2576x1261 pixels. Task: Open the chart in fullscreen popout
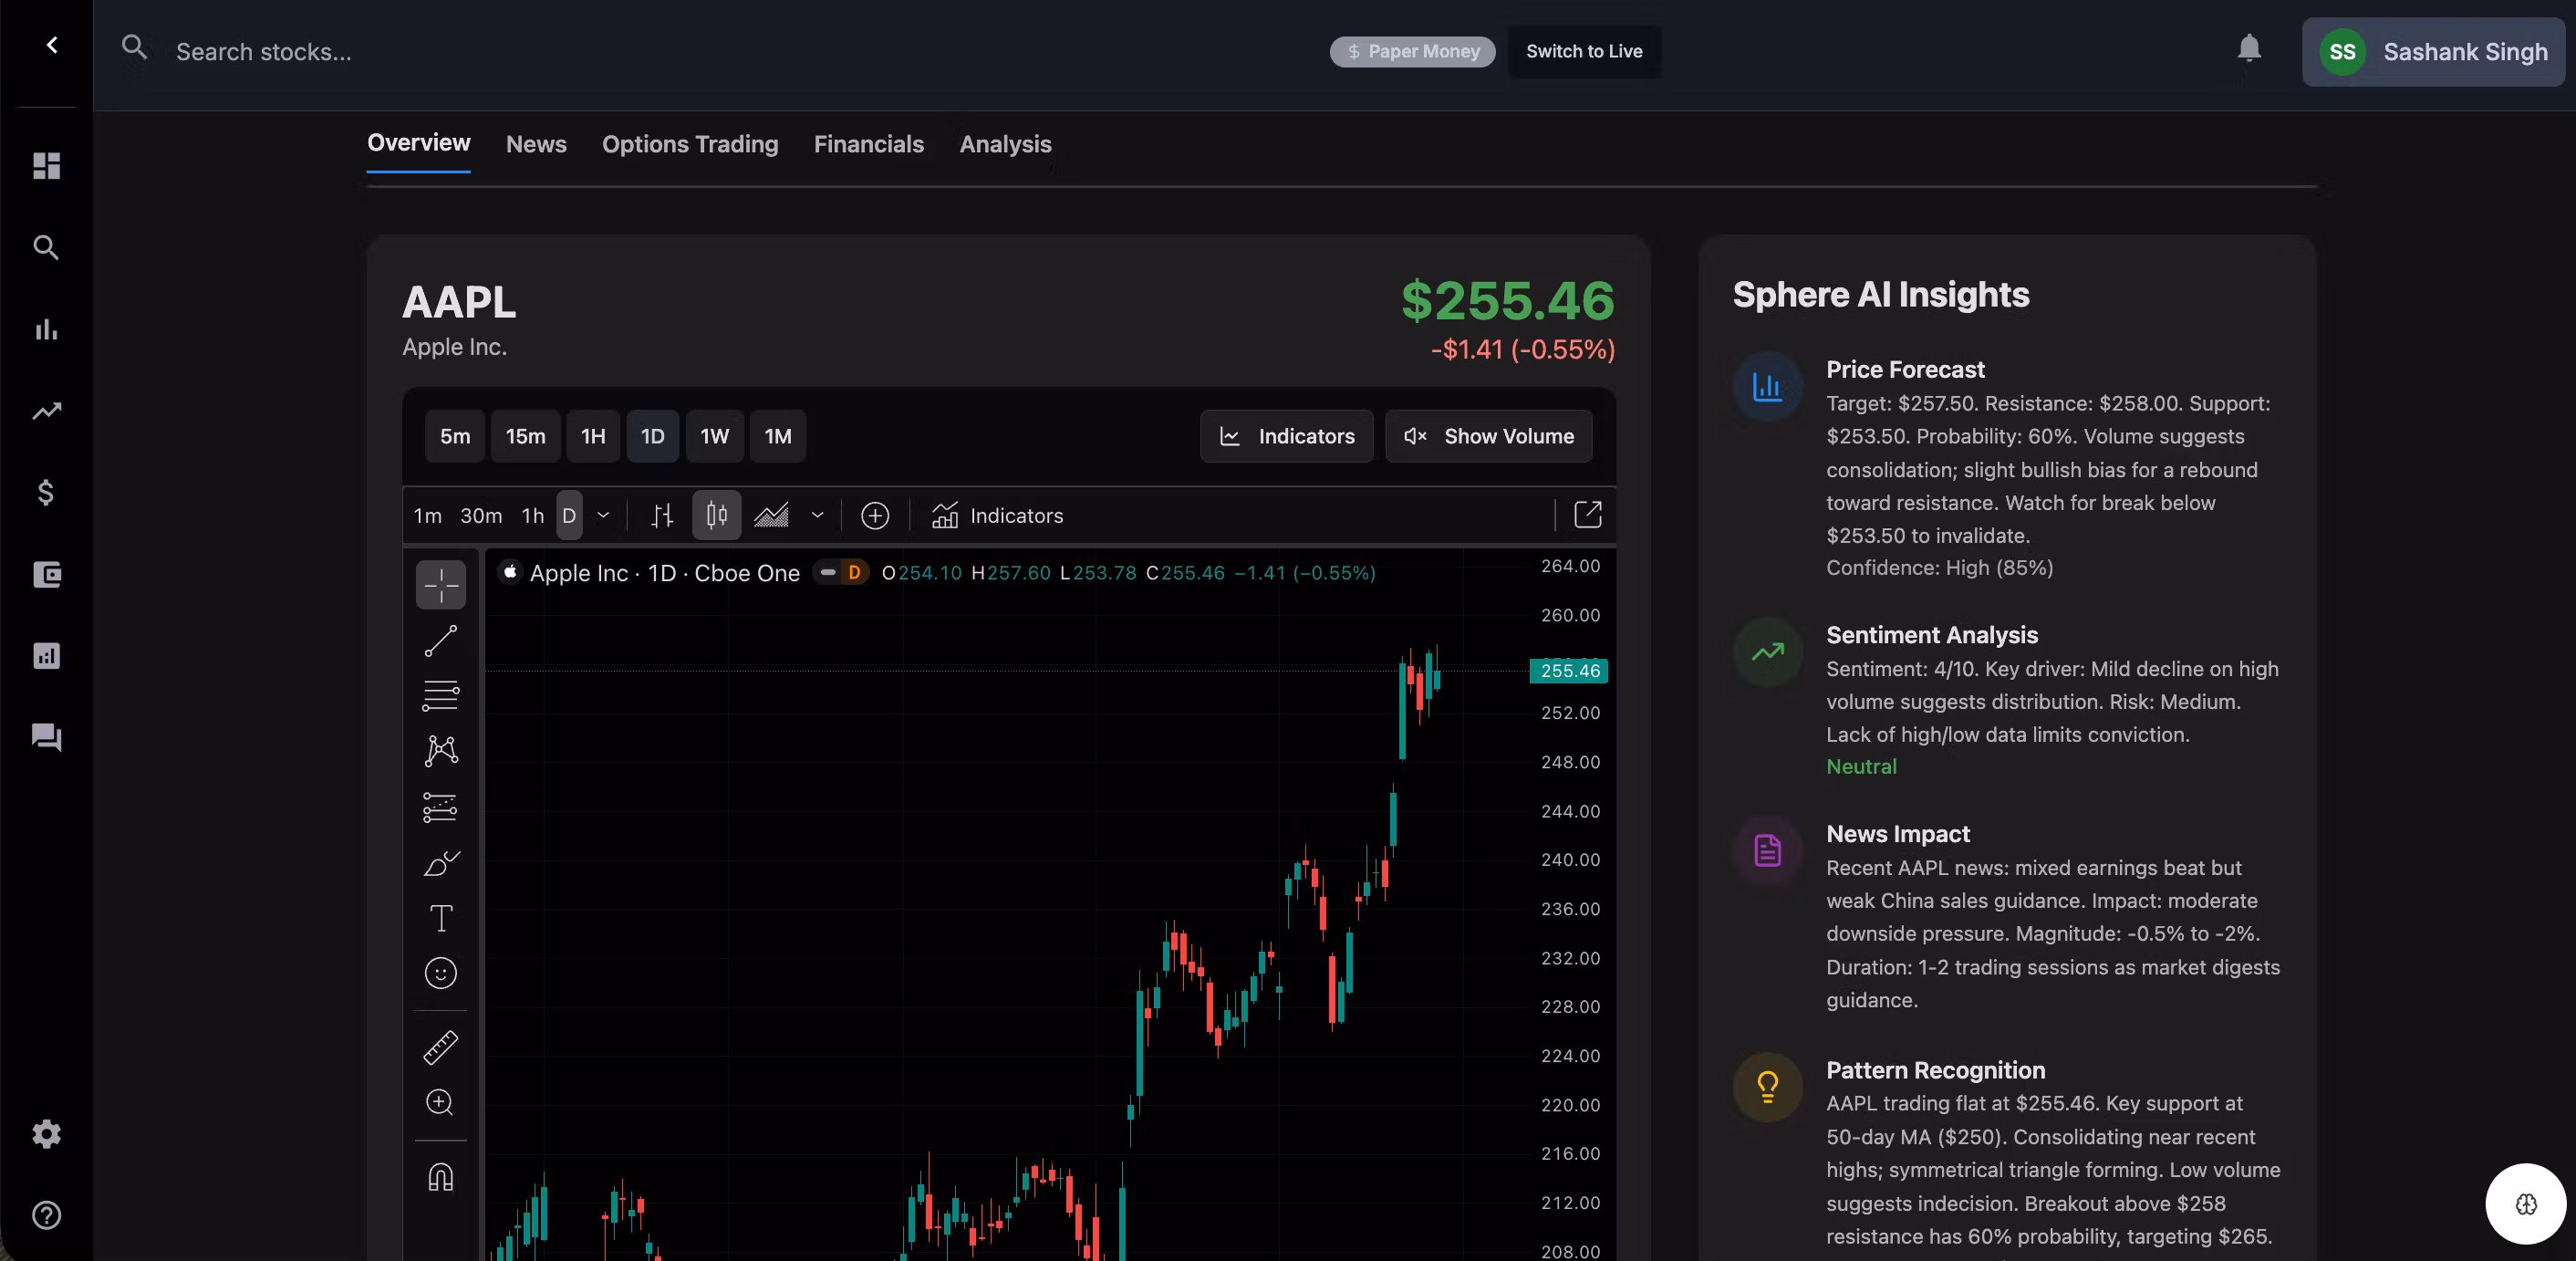coord(1588,515)
